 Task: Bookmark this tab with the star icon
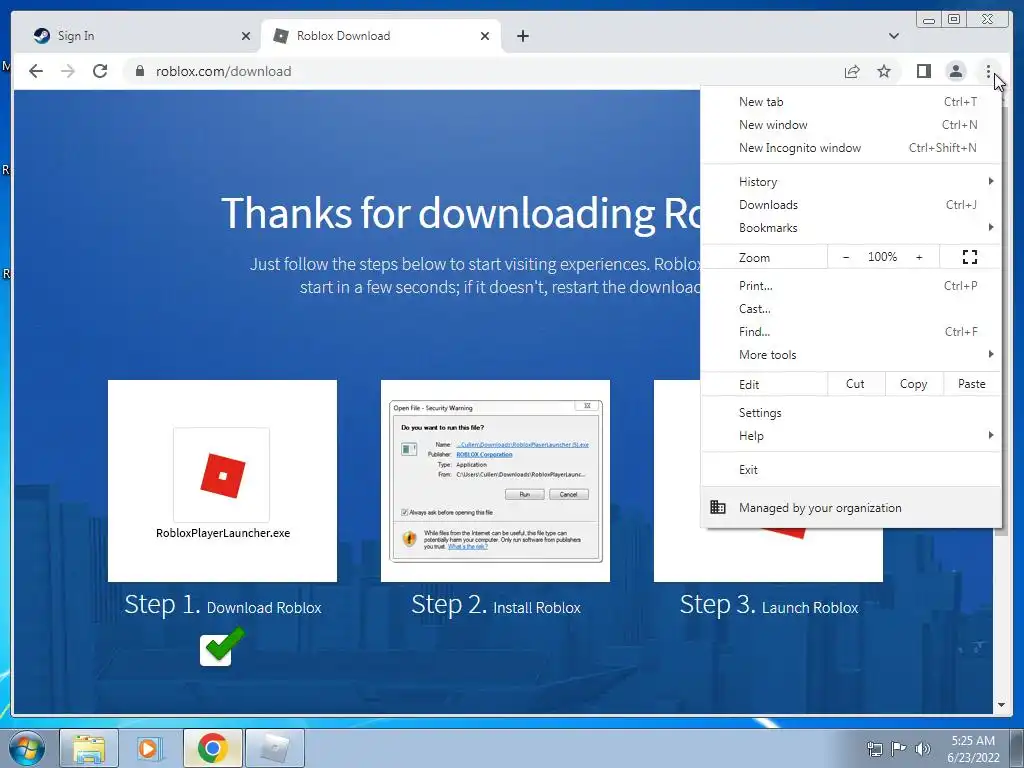click(x=884, y=71)
